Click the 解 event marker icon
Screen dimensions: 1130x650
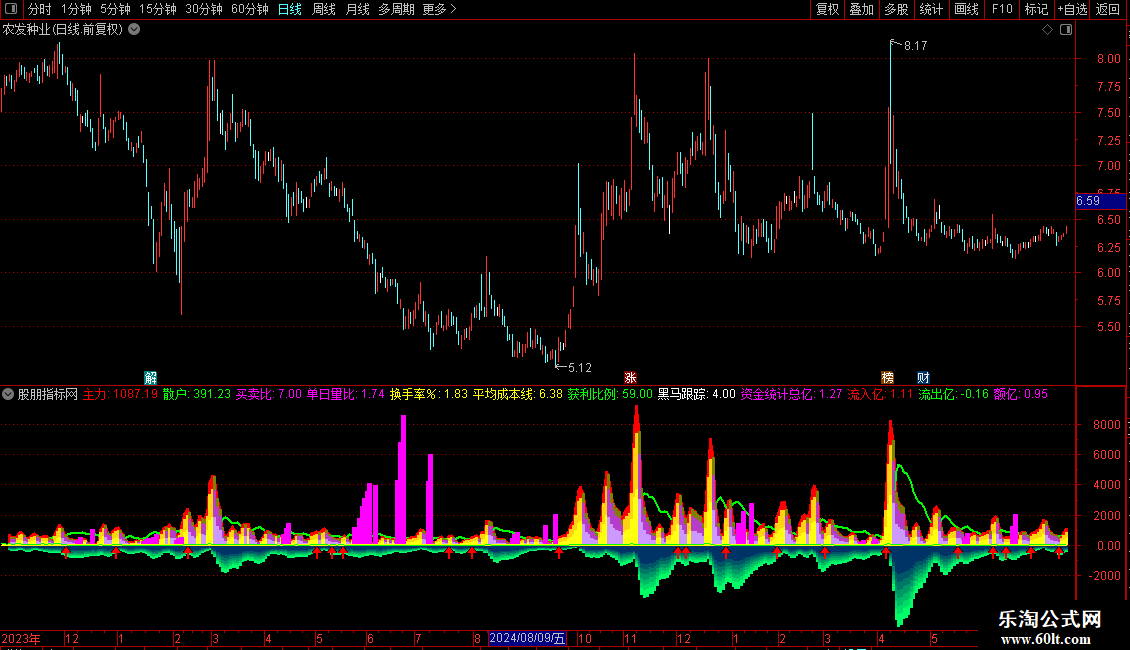pos(150,378)
